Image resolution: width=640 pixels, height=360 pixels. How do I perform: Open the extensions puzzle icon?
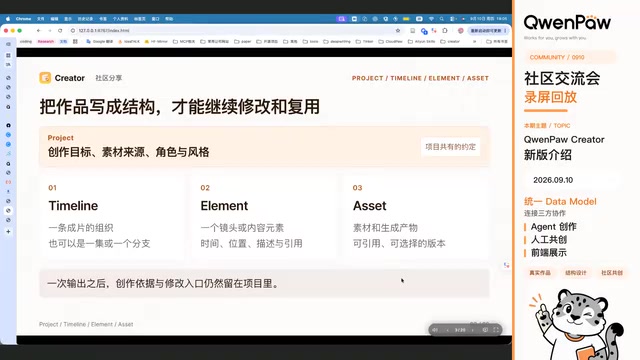[x=445, y=31]
